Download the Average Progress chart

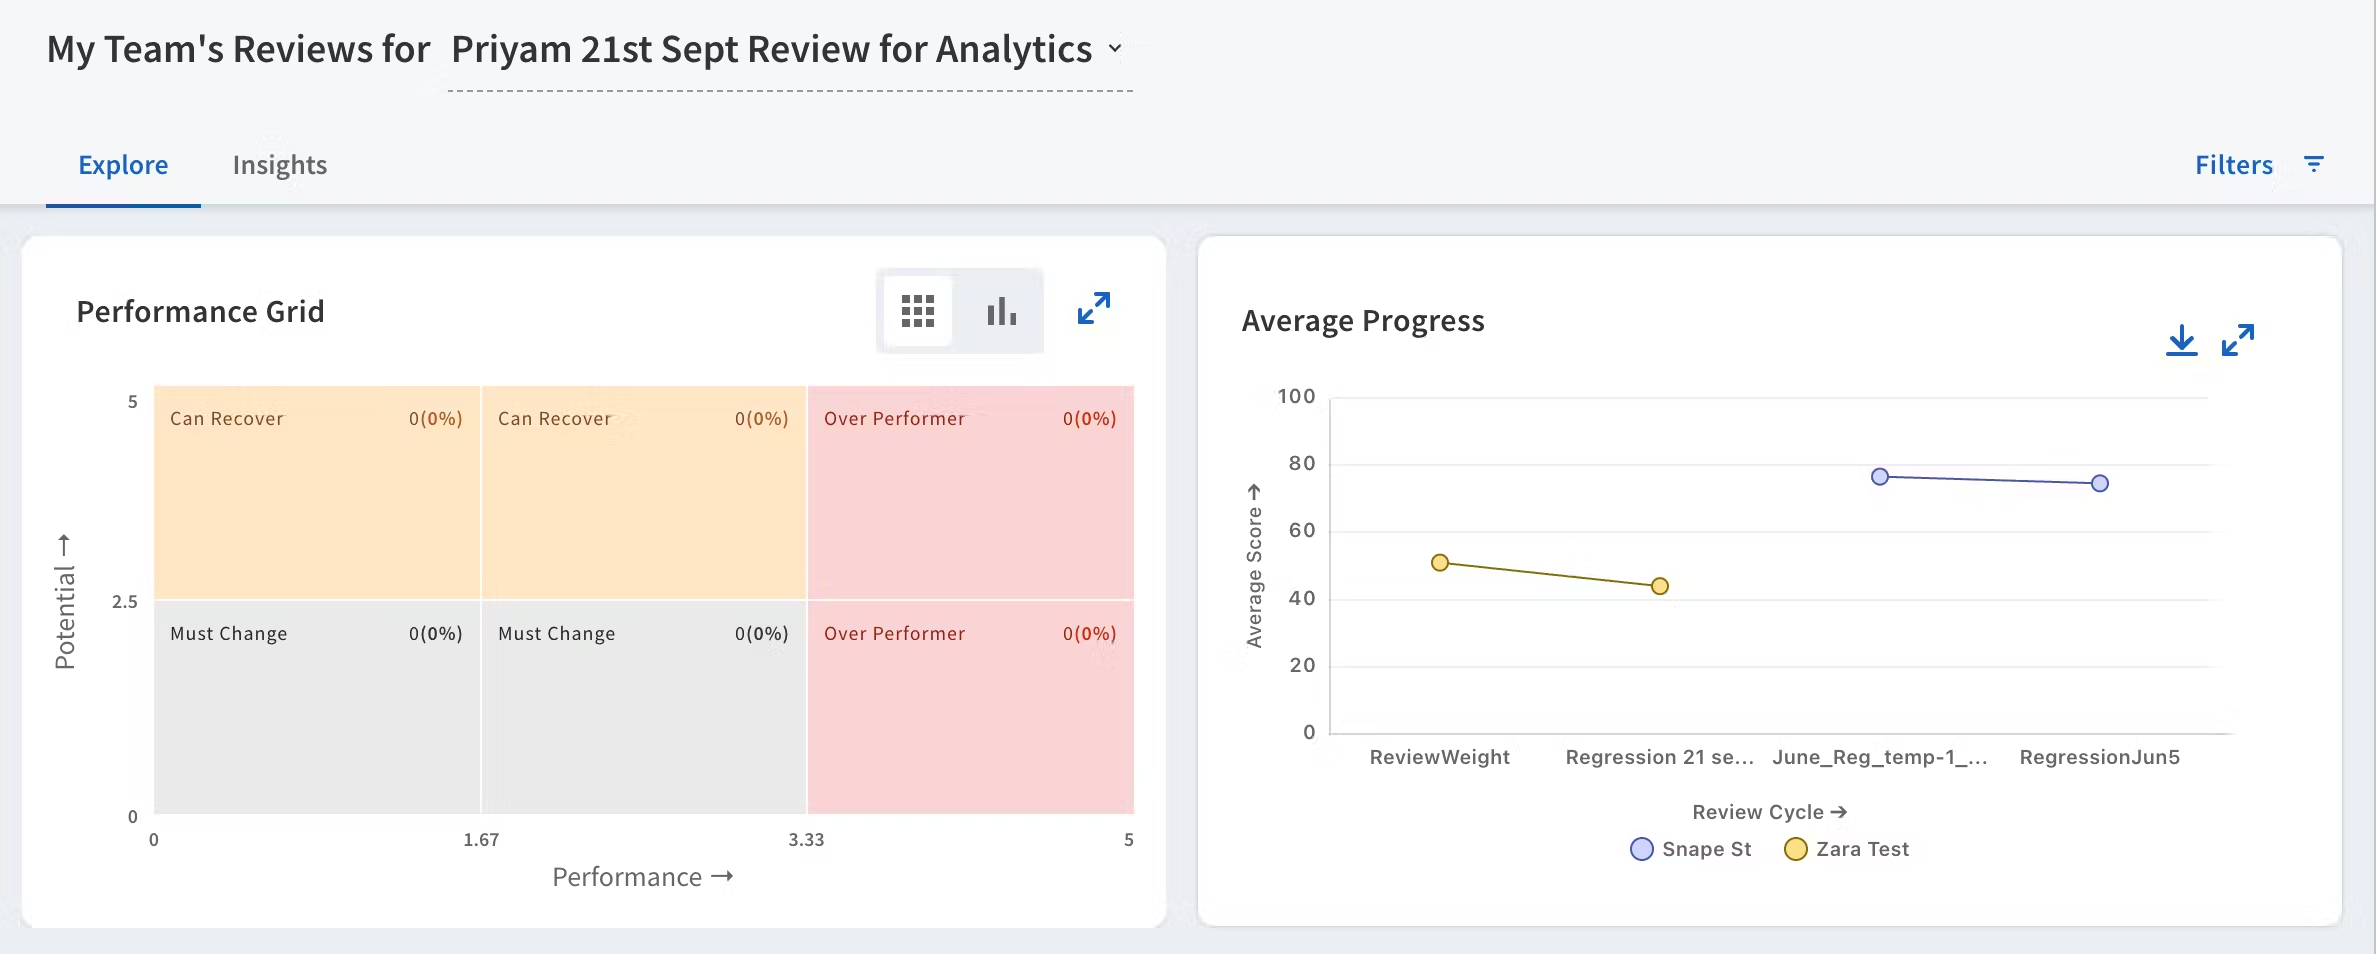(2181, 340)
